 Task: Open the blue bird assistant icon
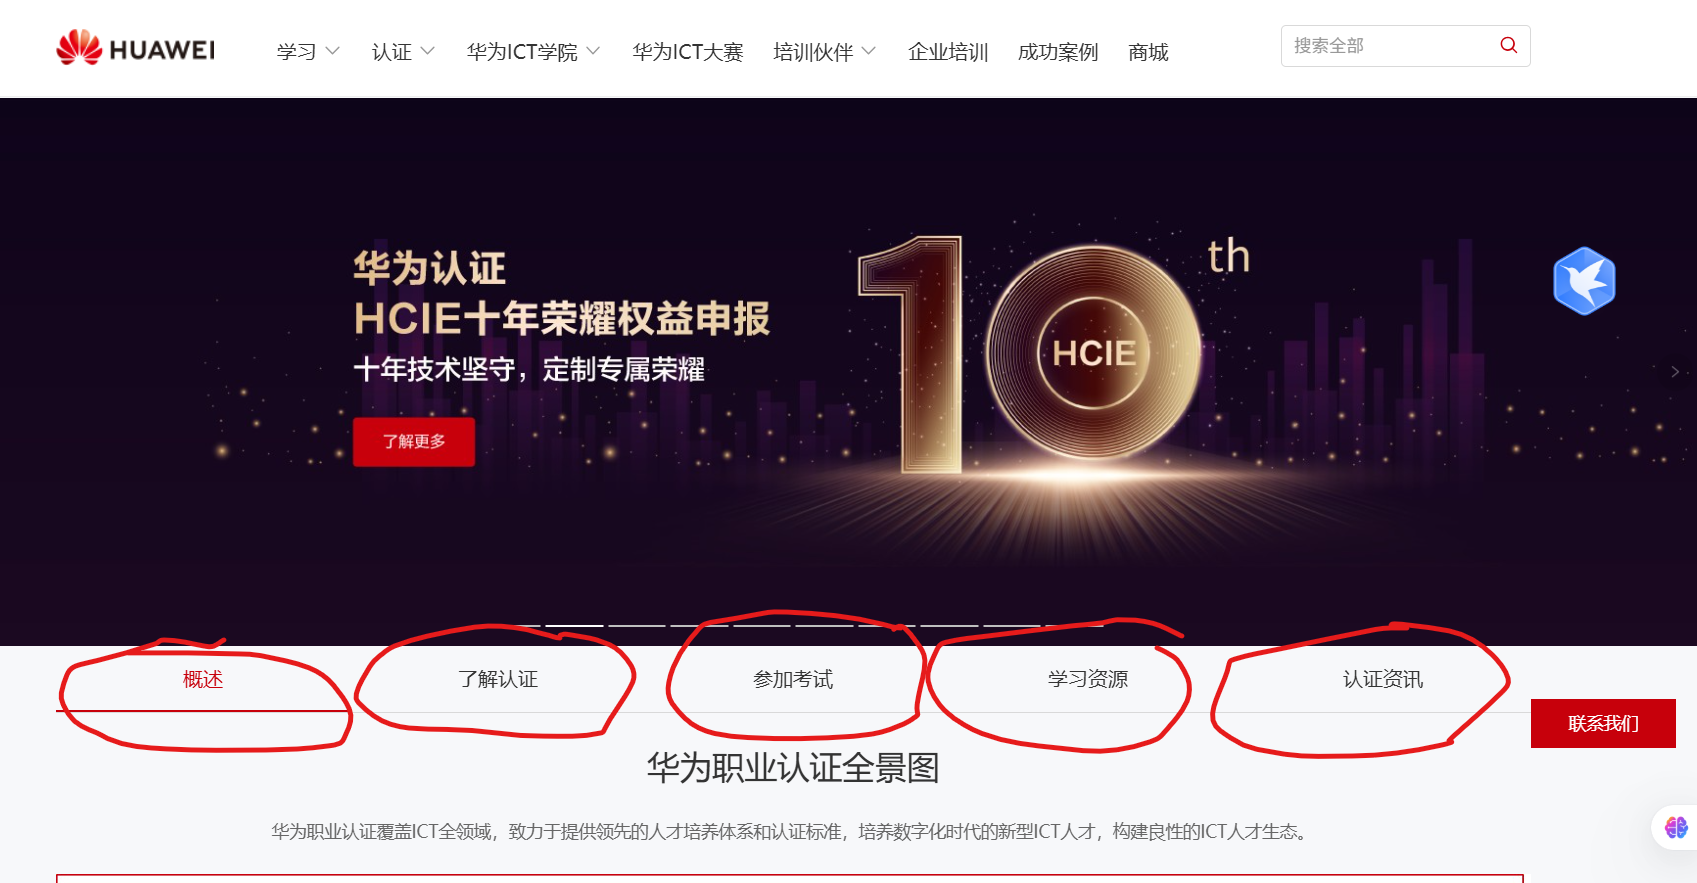1584,281
